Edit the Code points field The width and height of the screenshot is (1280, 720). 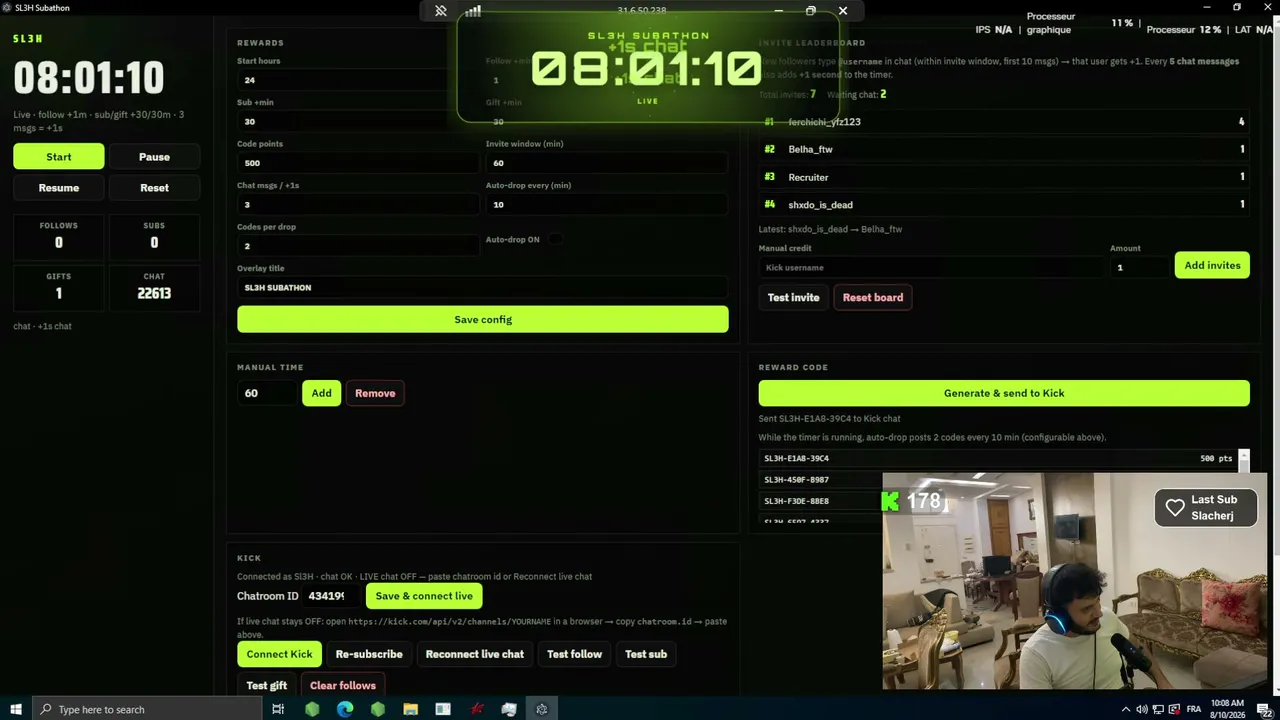[358, 163]
